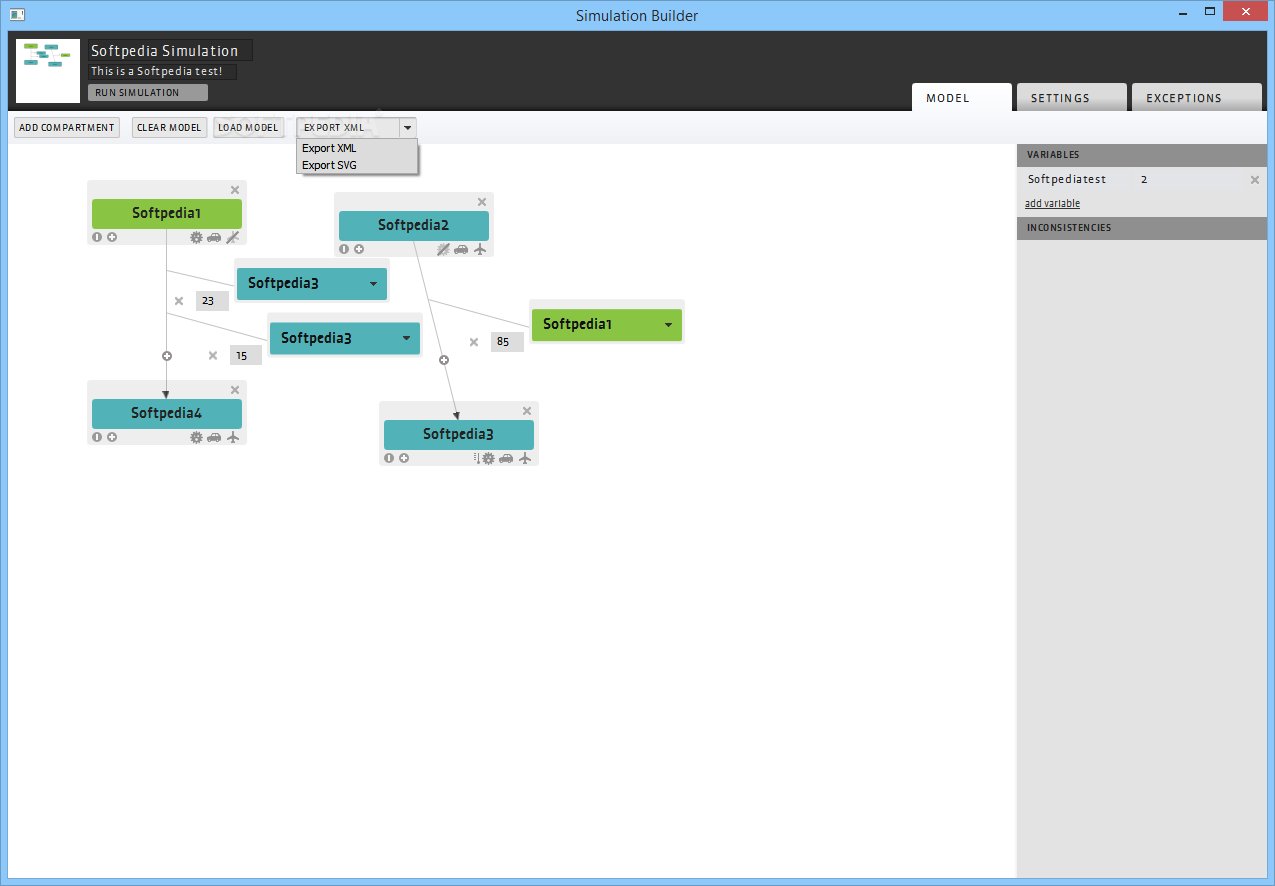Open info icon of Softpedia2 compartment
The width and height of the screenshot is (1275, 886).
pos(344,249)
